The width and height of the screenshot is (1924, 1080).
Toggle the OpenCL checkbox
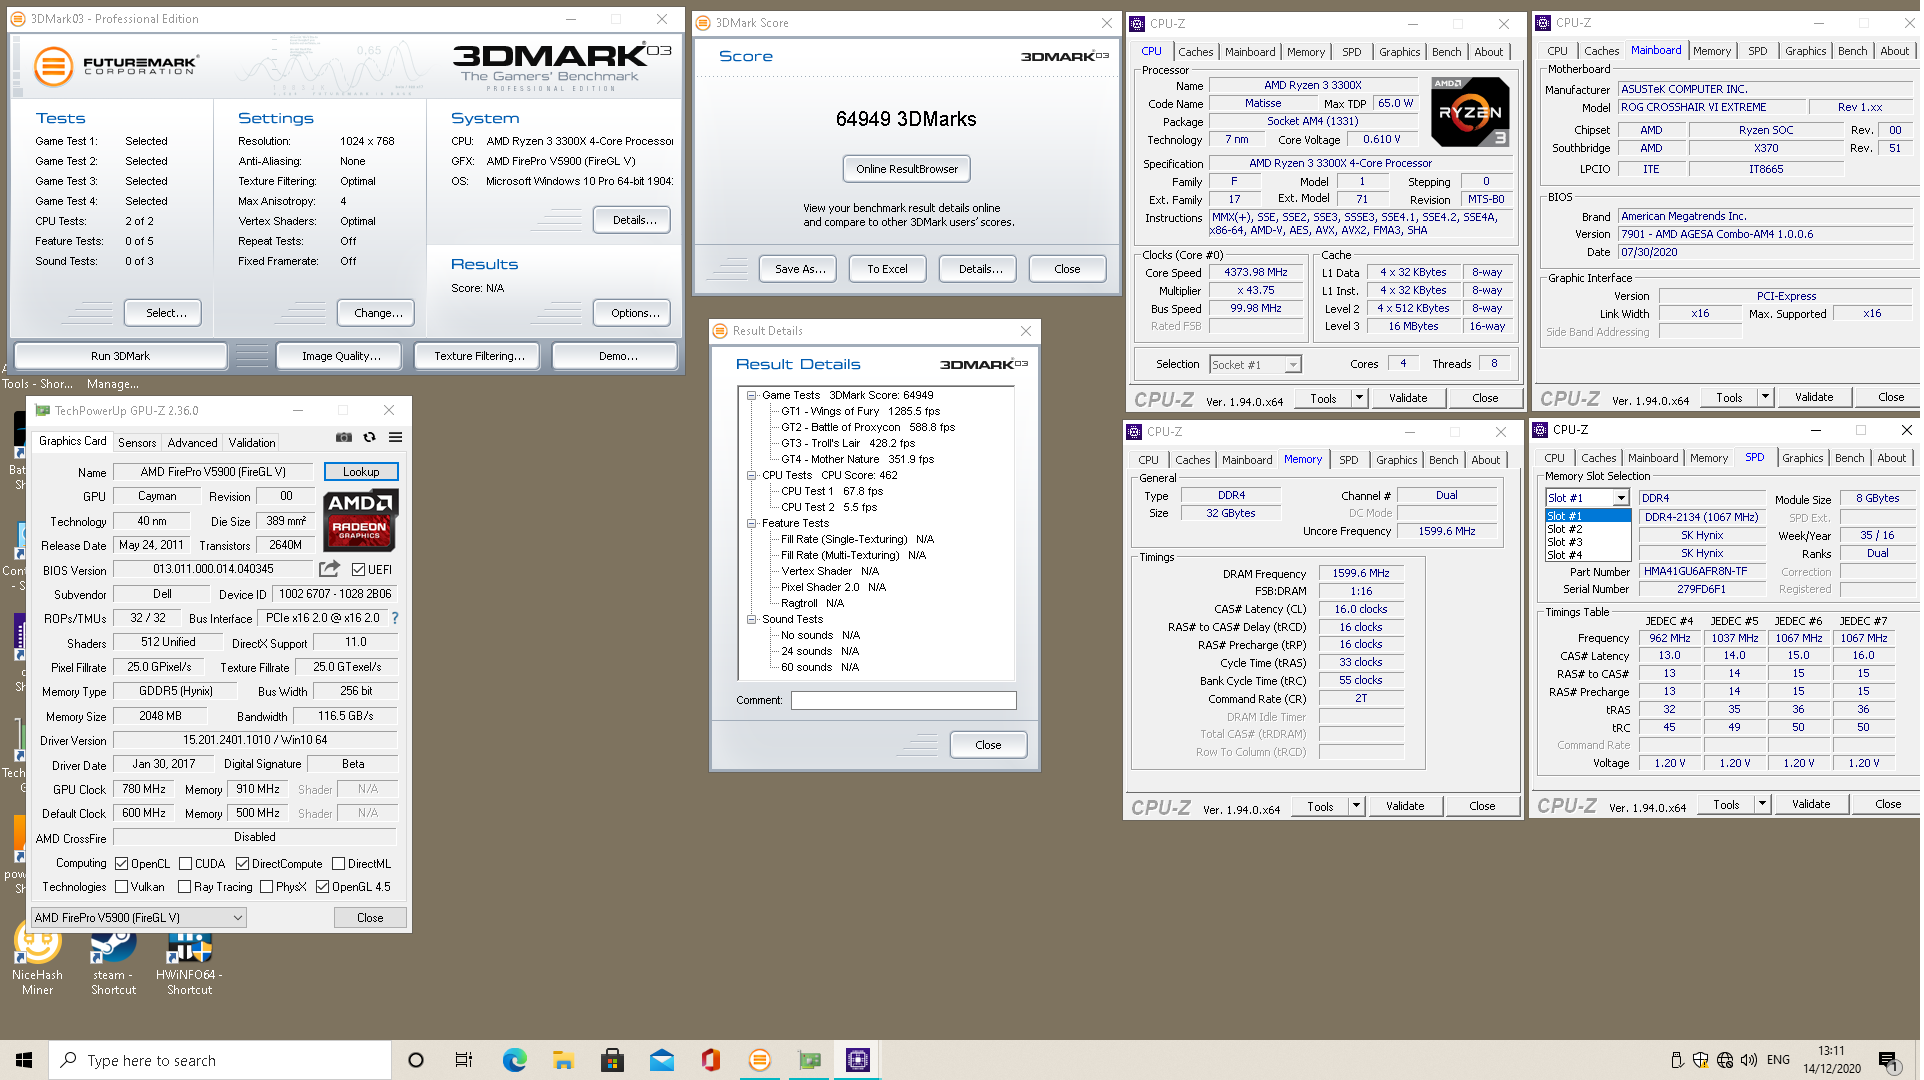121,864
